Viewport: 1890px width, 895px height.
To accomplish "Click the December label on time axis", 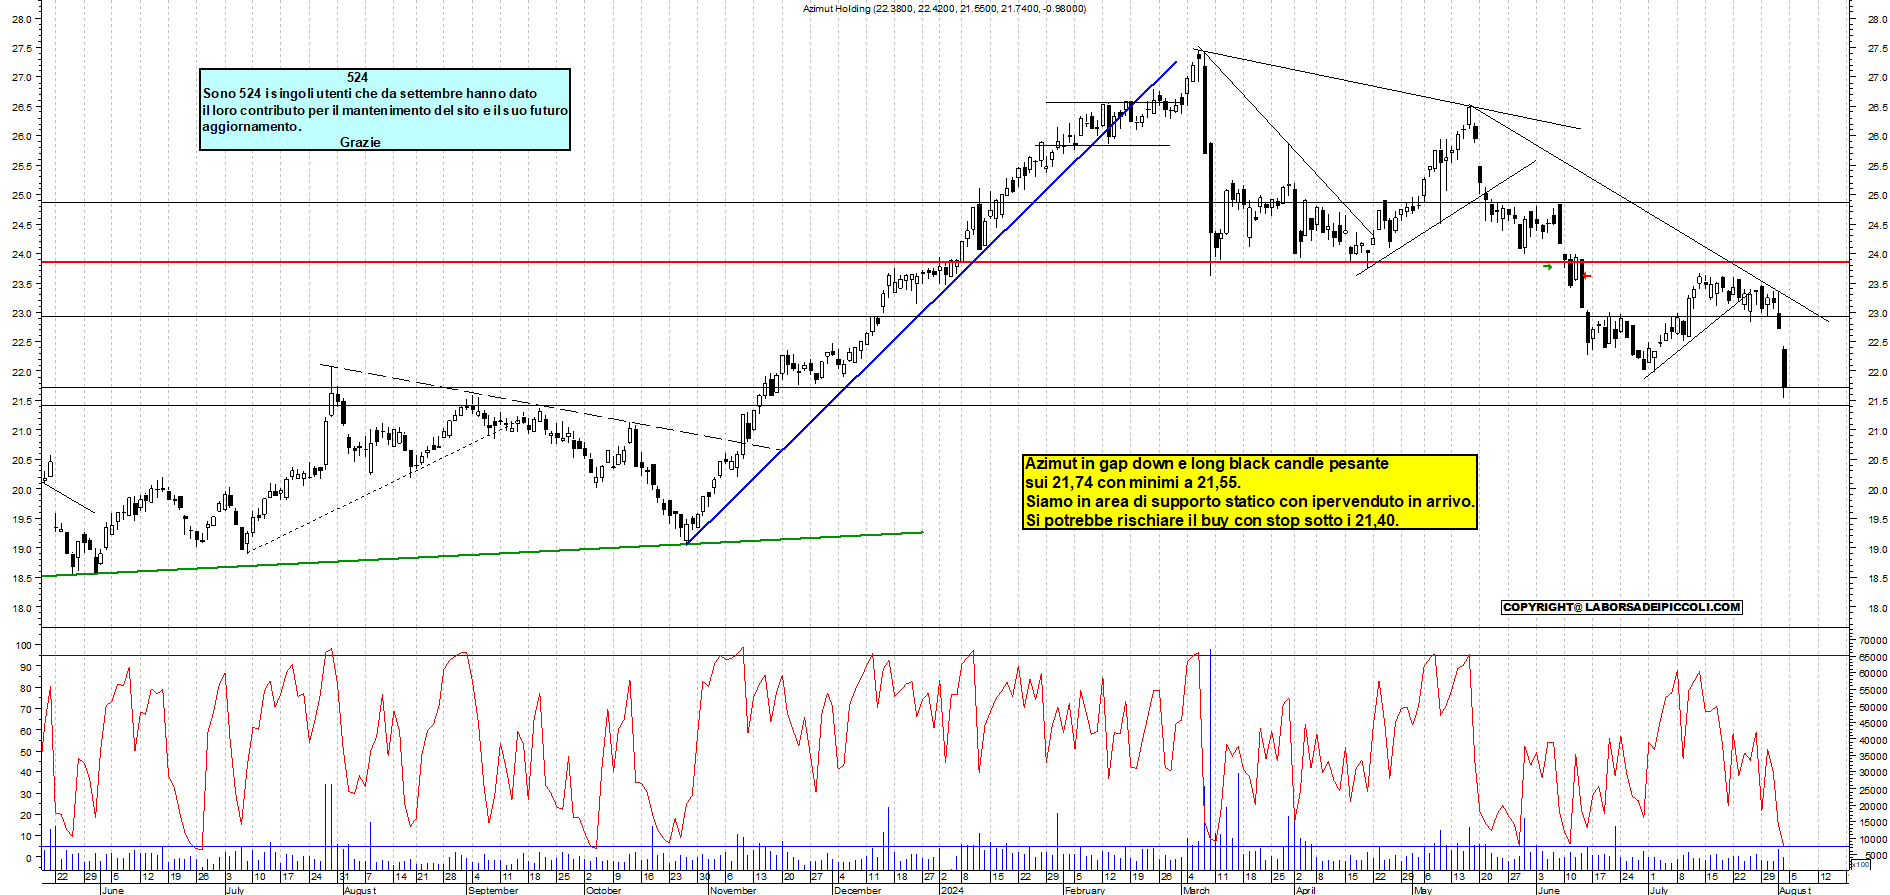I will click(858, 890).
